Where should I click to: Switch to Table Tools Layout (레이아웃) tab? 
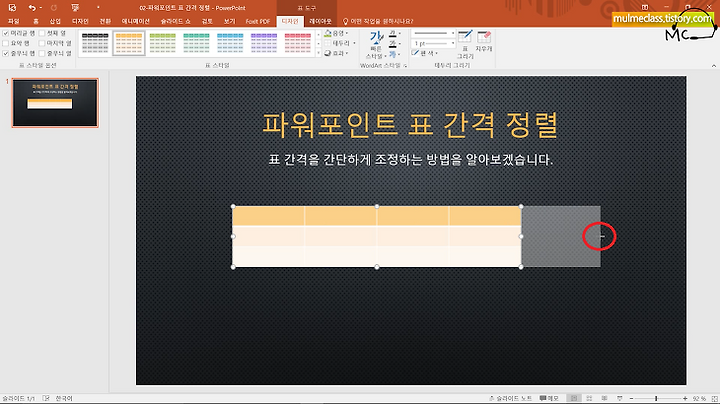point(320,21)
